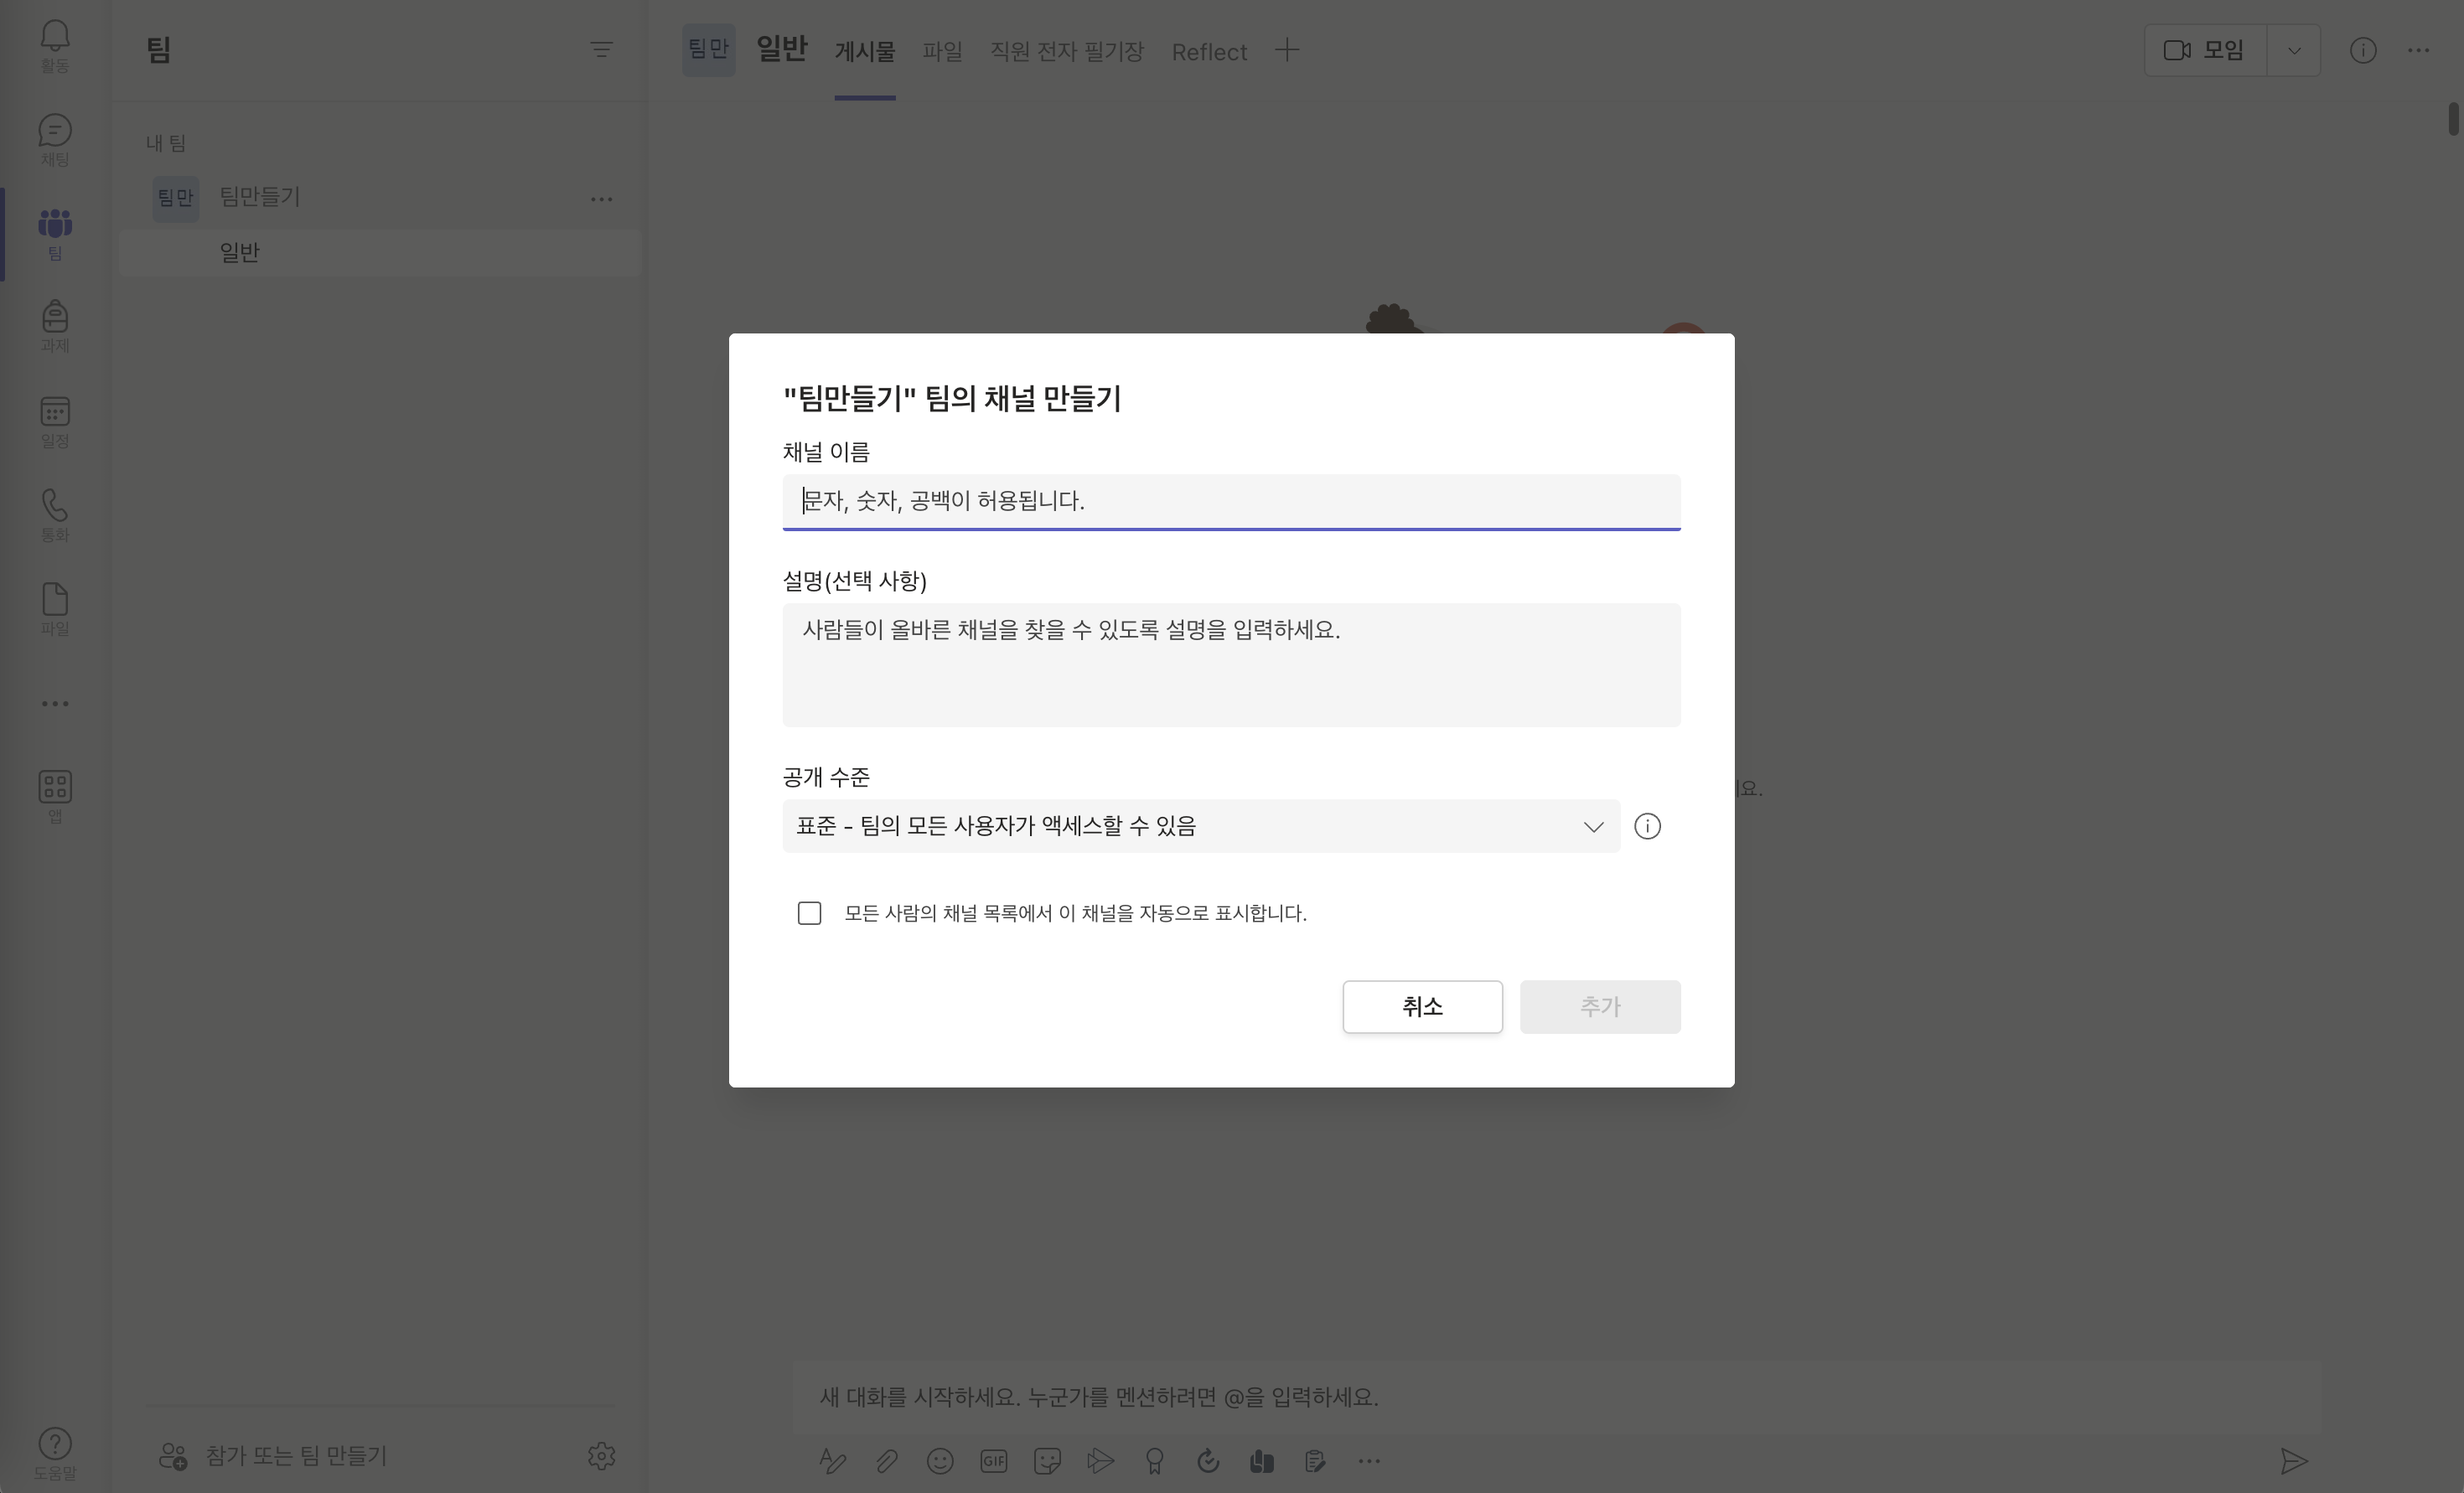Open the meeting options dropdown arrow
This screenshot has width=2464, height=1493.
tap(2293, 50)
